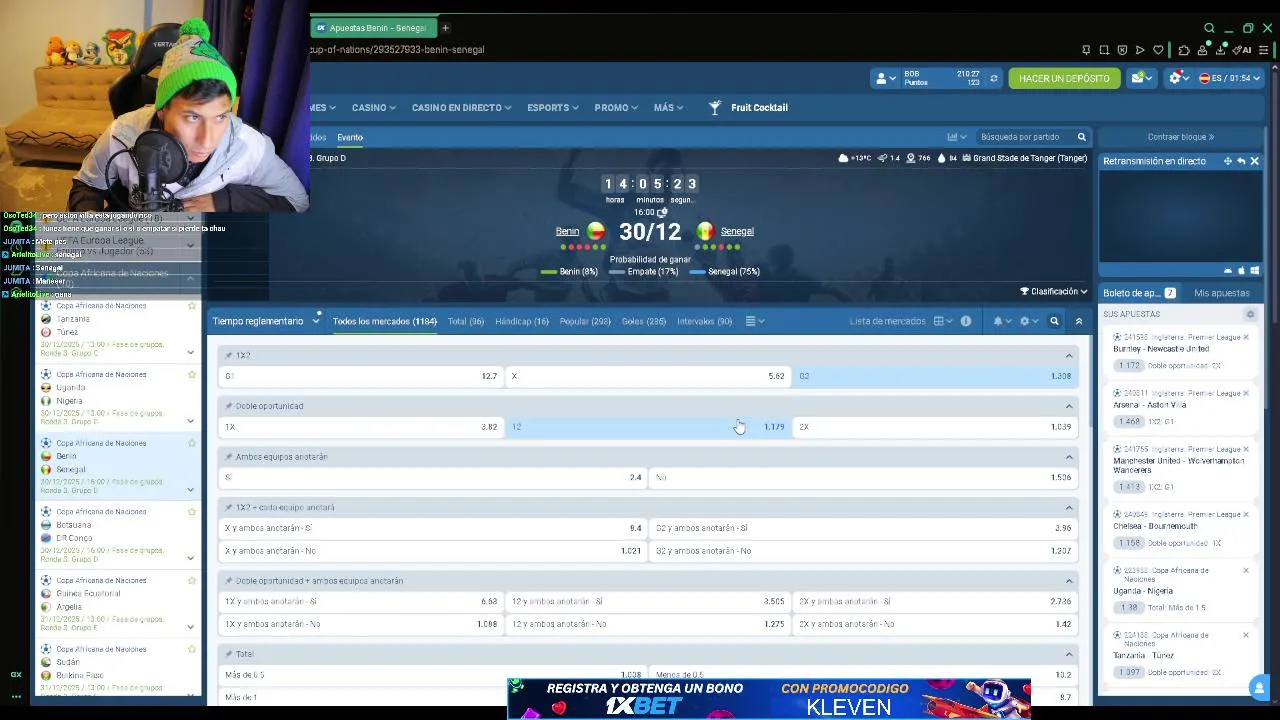This screenshot has height=720, width=1280.
Task: Click Contraer bloque to collapse sidebar
Action: (x=1180, y=137)
